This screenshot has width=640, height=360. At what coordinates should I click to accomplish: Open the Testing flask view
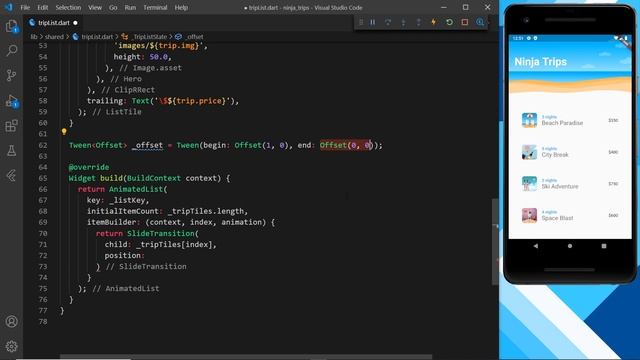pyautogui.click(x=11, y=151)
